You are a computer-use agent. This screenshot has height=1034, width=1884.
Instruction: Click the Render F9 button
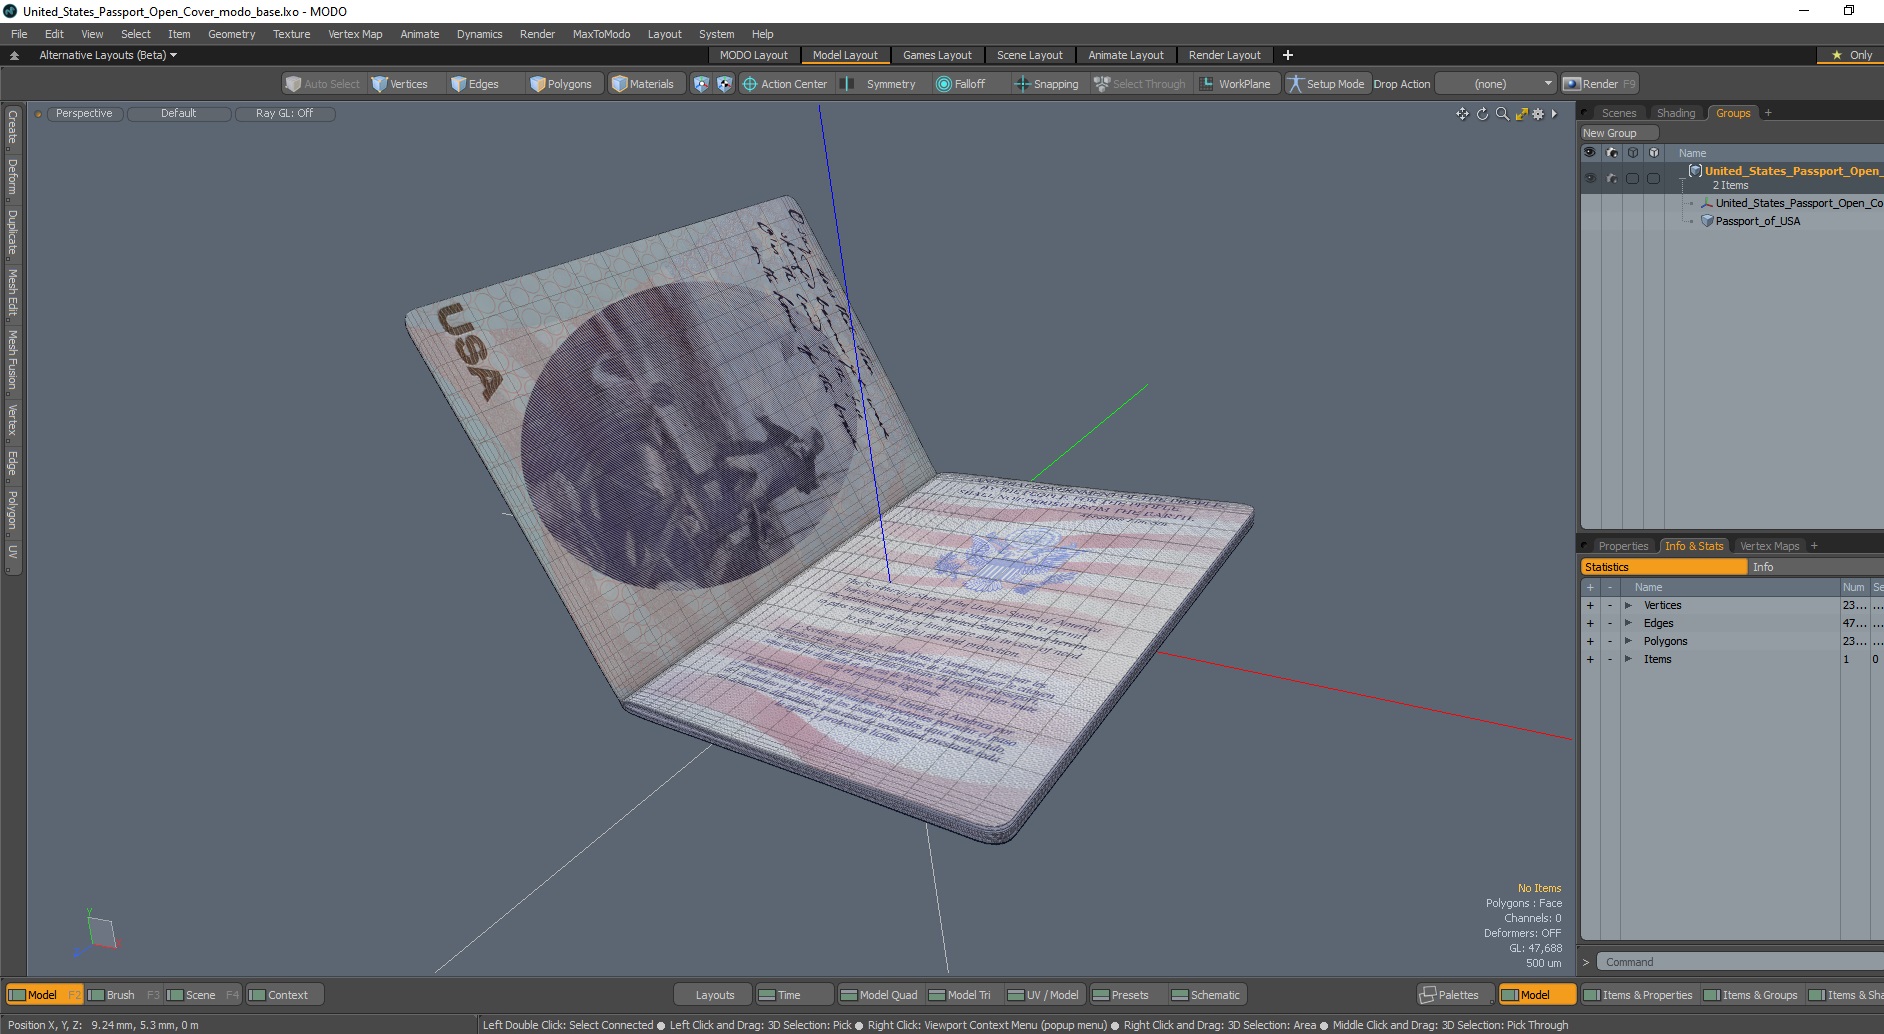[x=1600, y=84]
